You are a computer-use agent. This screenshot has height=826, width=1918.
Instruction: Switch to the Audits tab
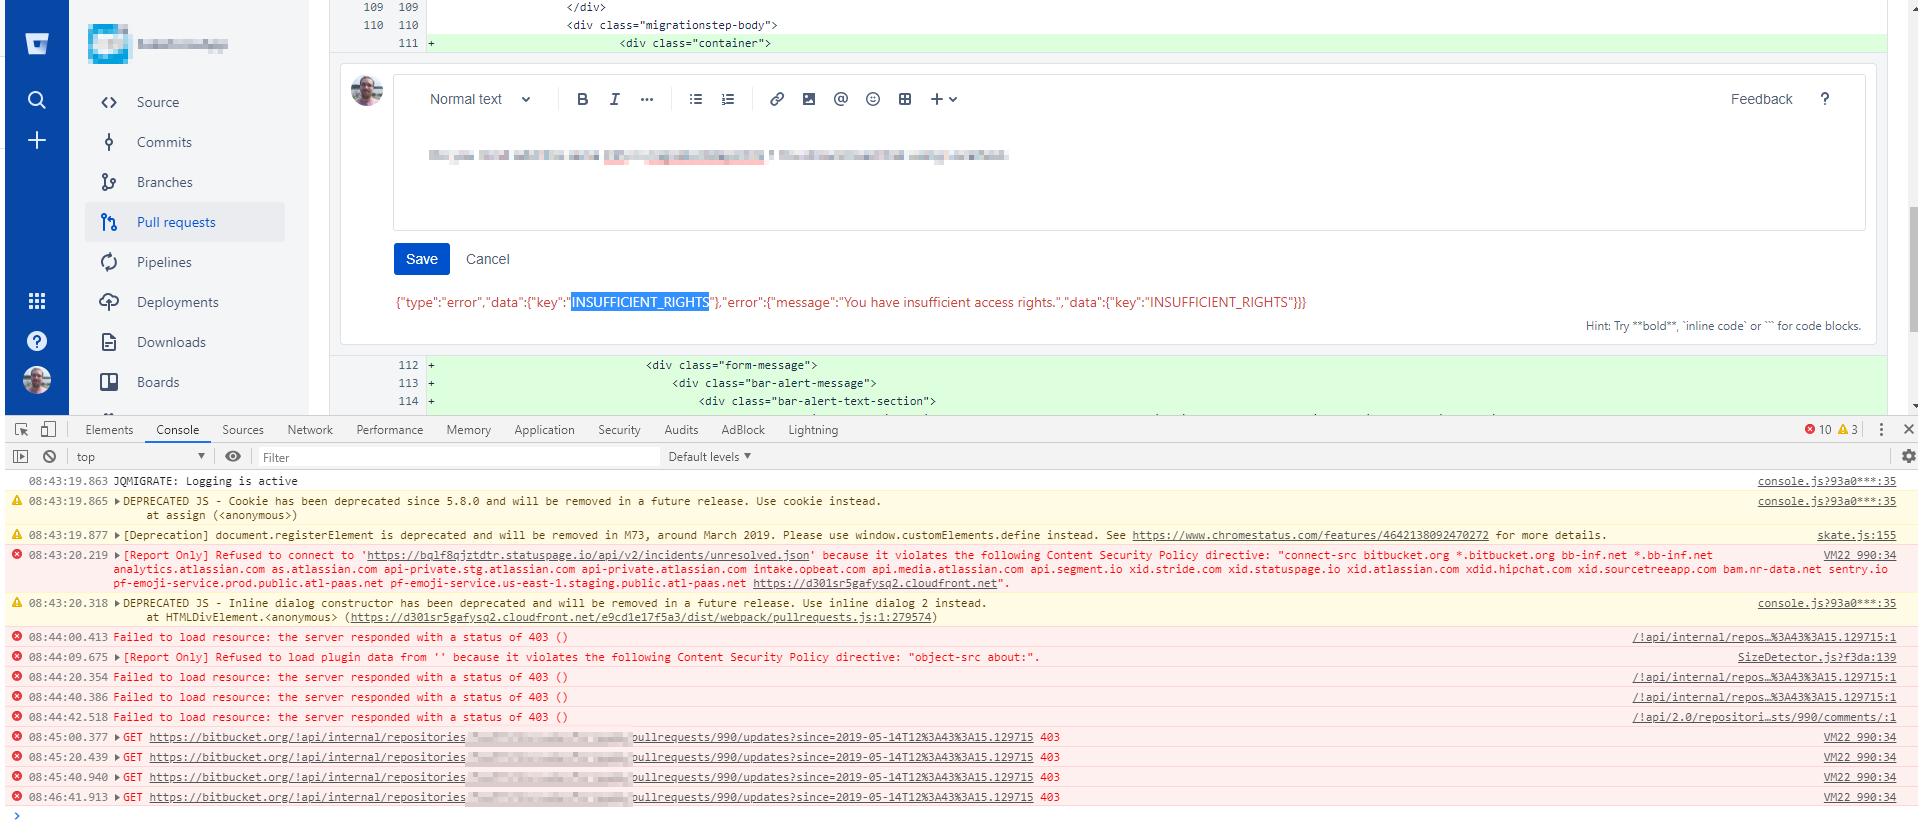click(681, 430)
